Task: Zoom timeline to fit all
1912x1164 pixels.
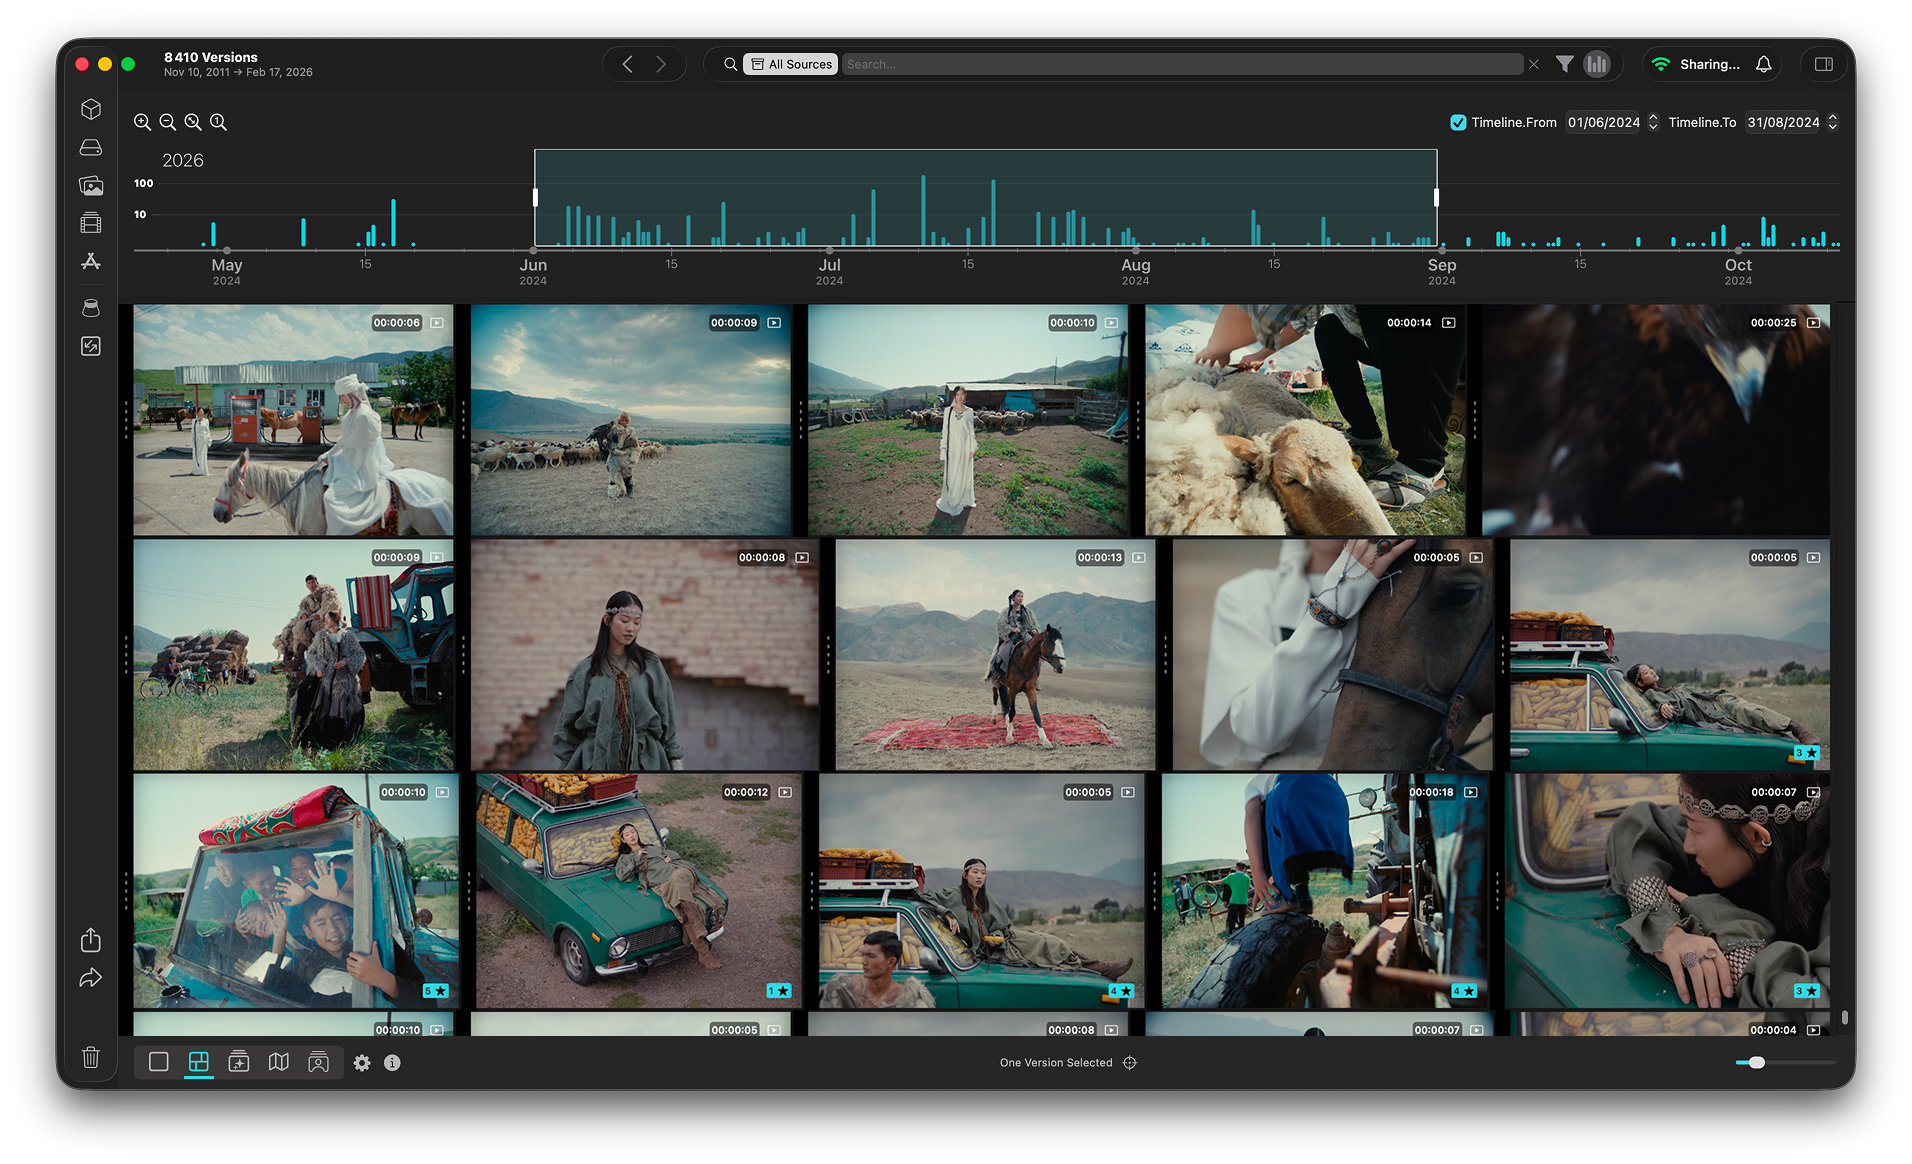Action: [x=193, y=122]
